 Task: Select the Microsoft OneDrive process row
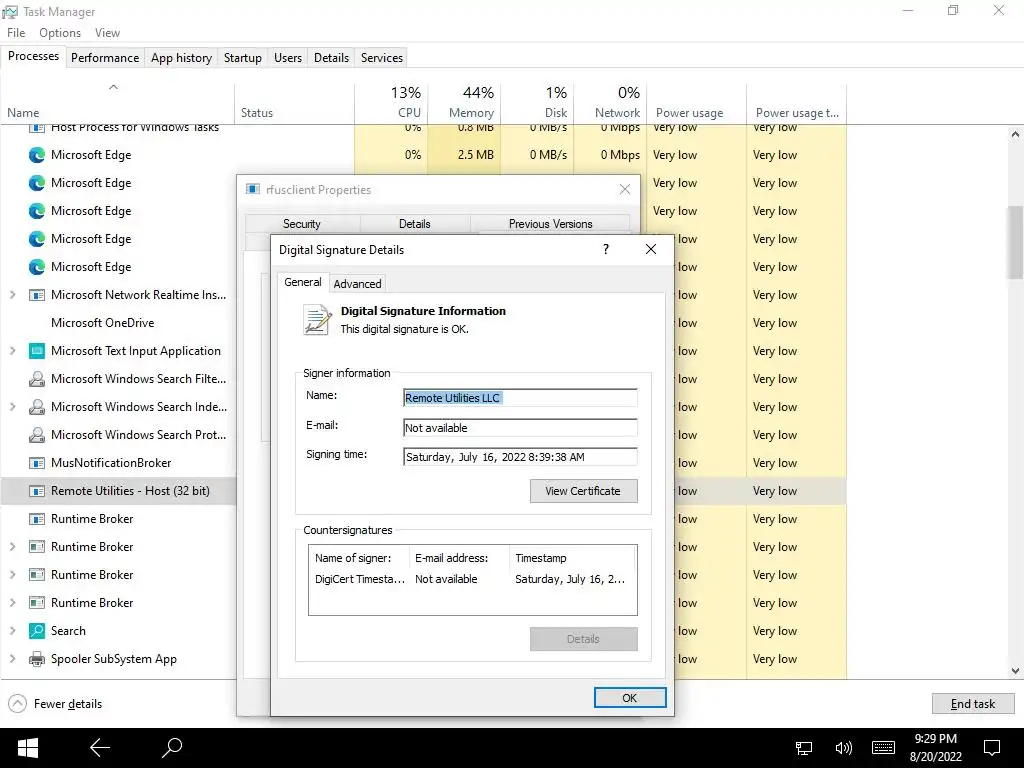pyautogui.click(x=118, y=323)
